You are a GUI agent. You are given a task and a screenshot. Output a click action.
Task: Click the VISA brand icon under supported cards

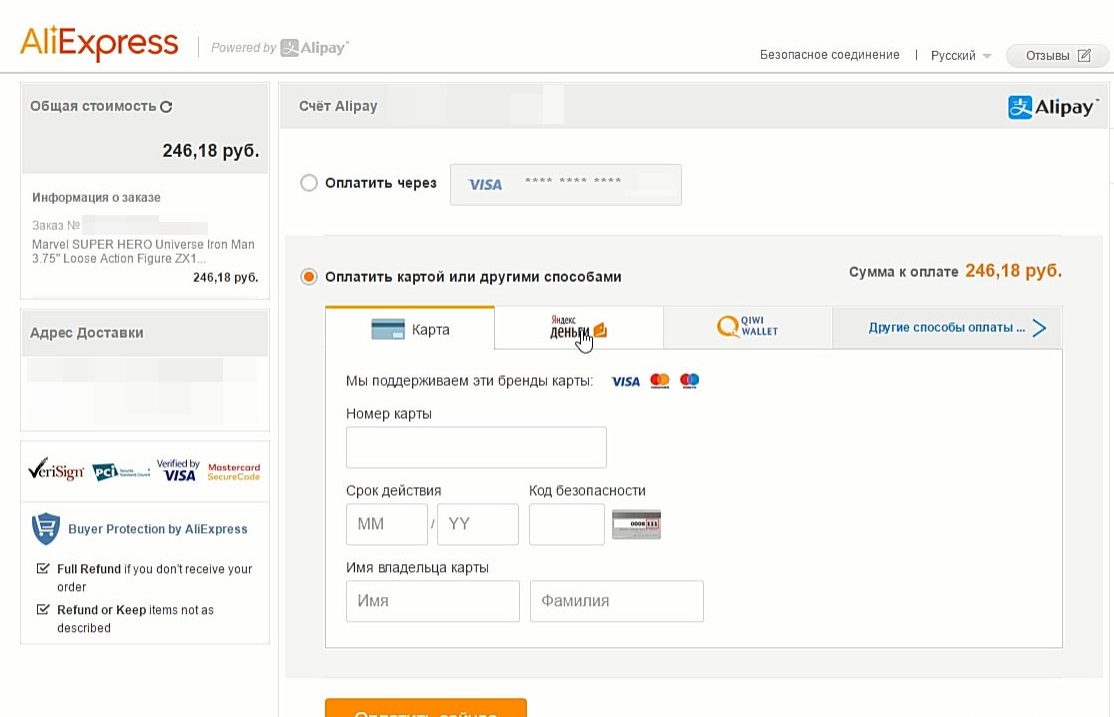(625, 382)
